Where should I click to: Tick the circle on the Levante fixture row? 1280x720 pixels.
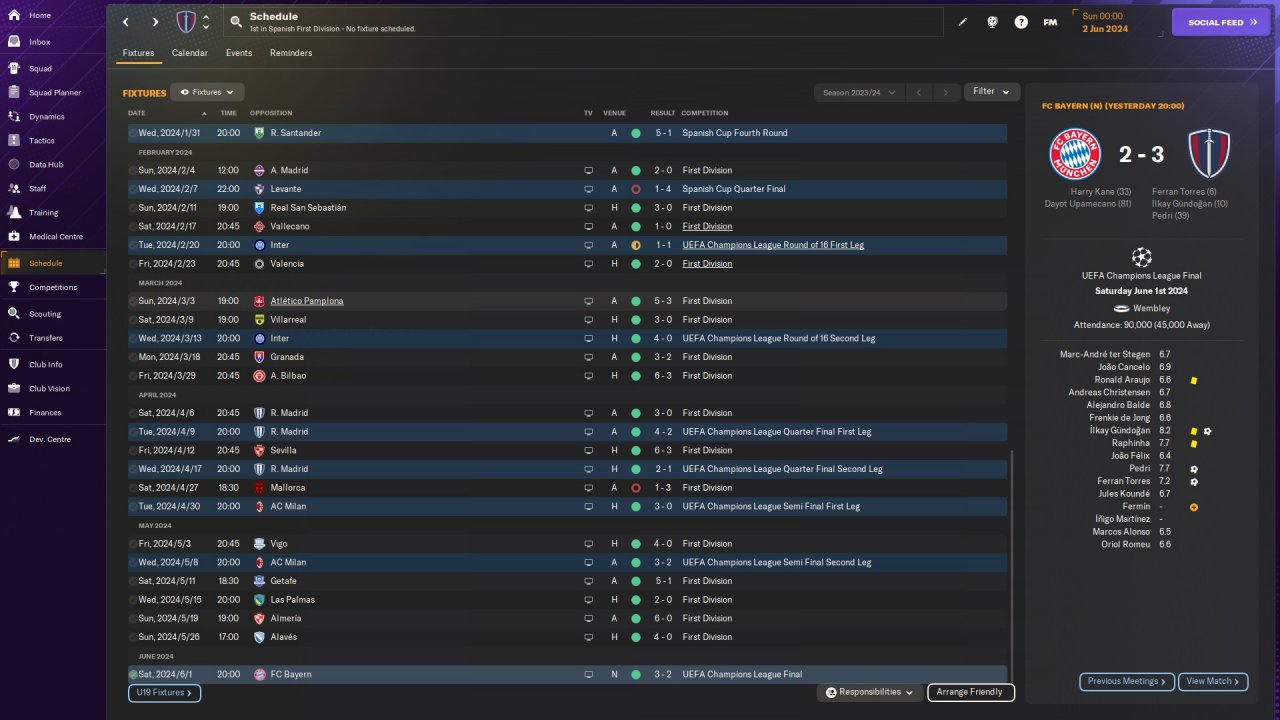(x=134, y=189)
